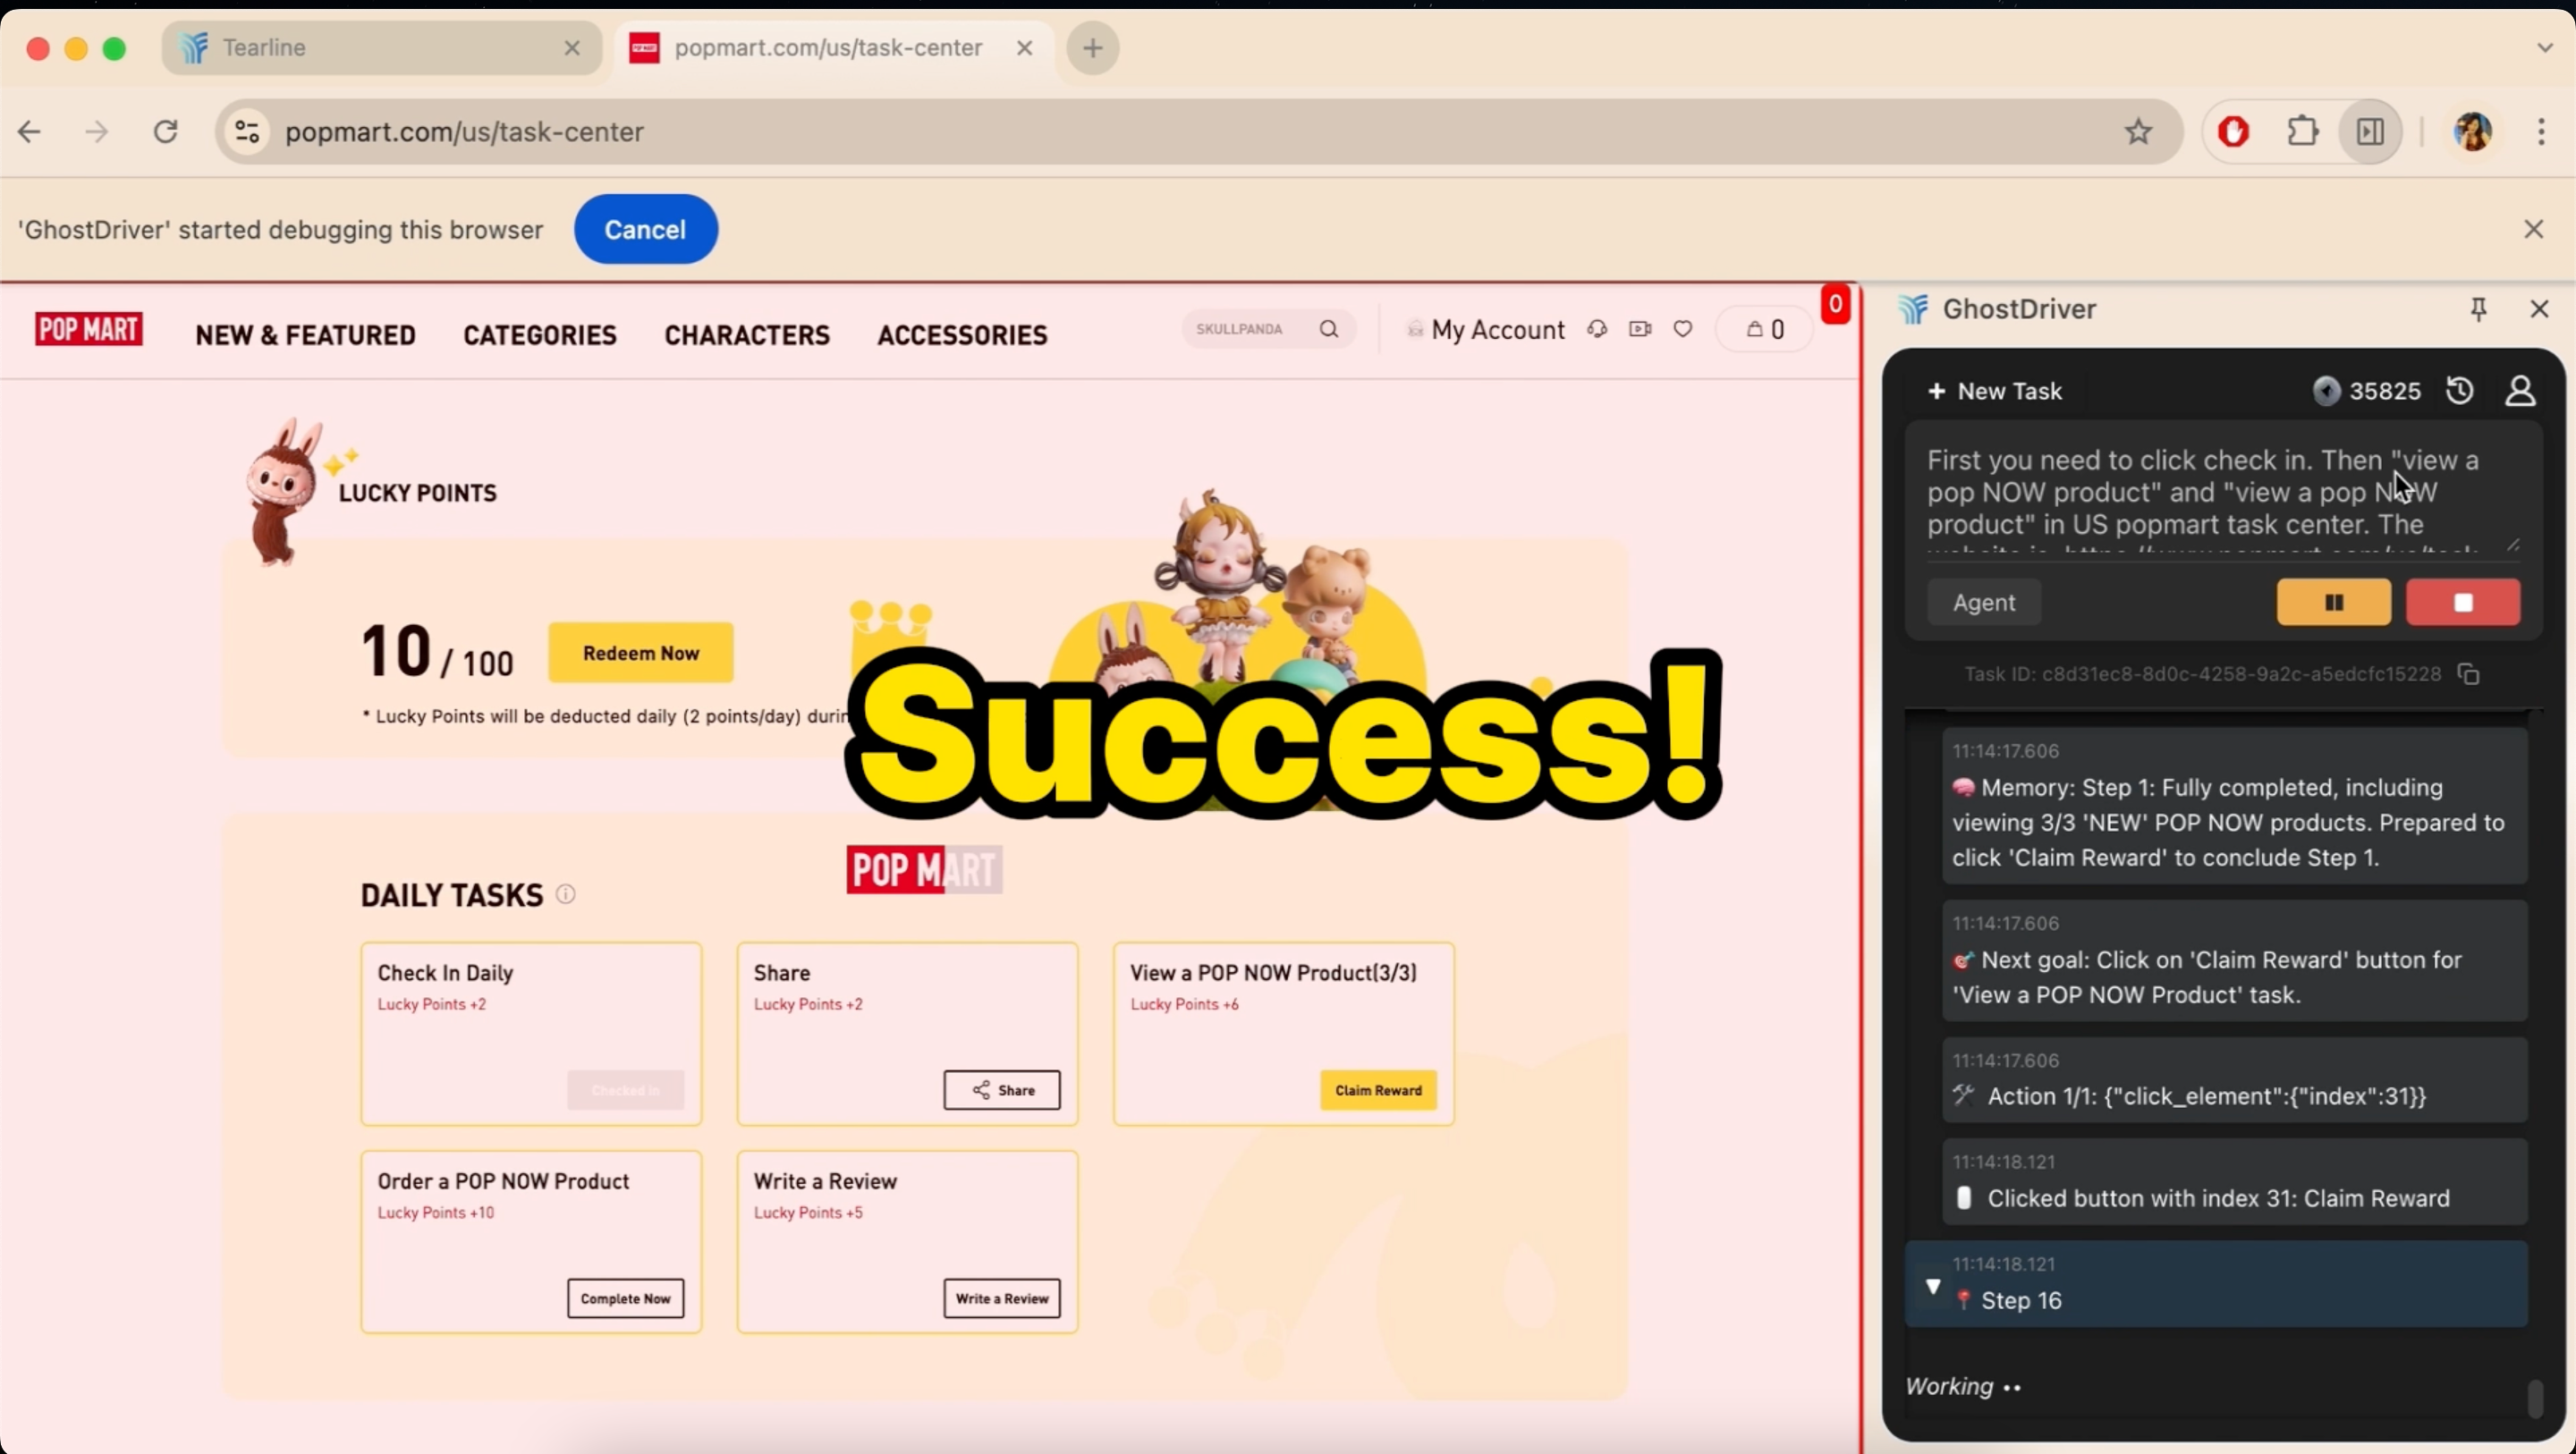Click the Write a Review button
This screenshot has width=2576, height=1454.
1002,1298
